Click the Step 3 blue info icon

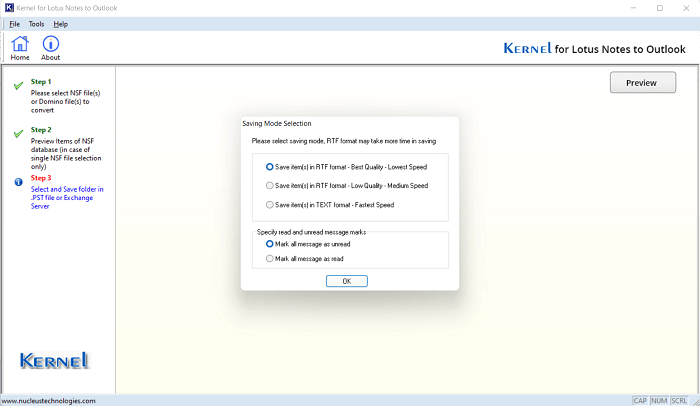(18, 182)
